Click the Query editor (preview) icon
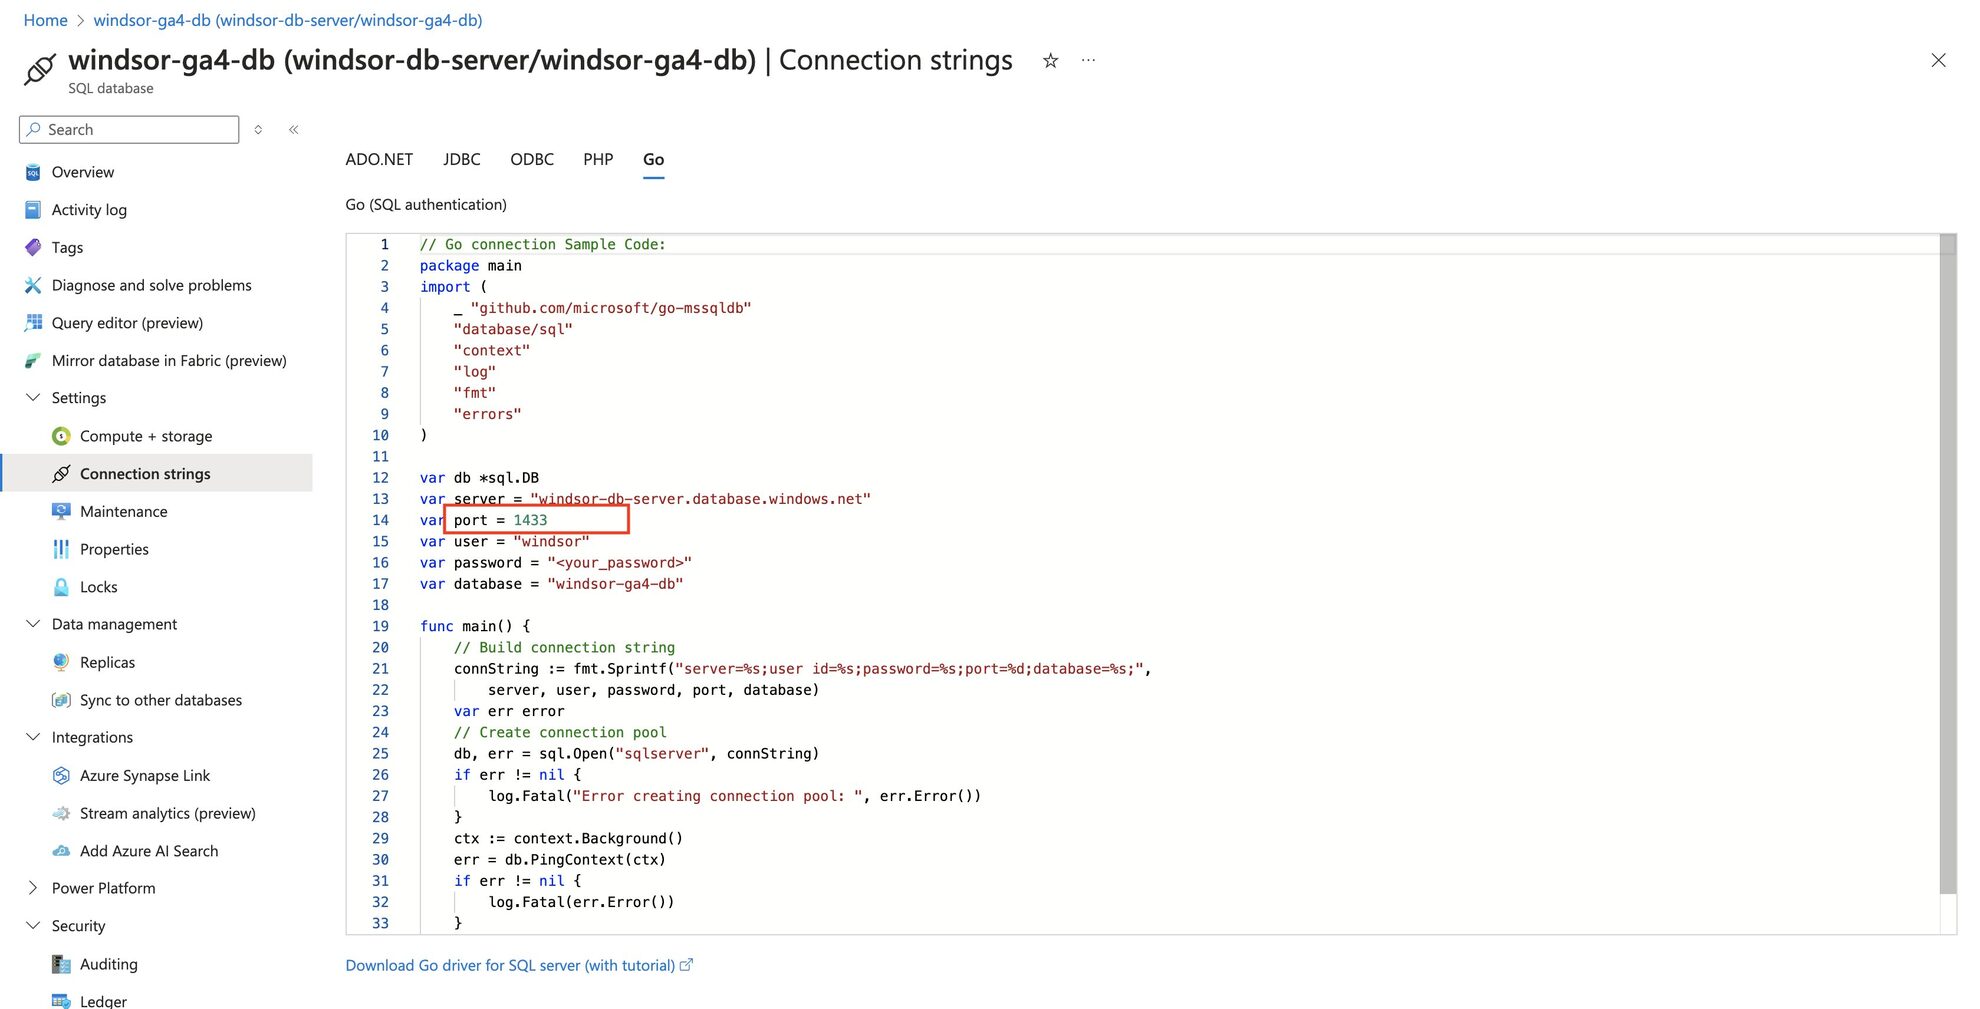This screenshot has width=1980, height=1009. pos(33,323)
